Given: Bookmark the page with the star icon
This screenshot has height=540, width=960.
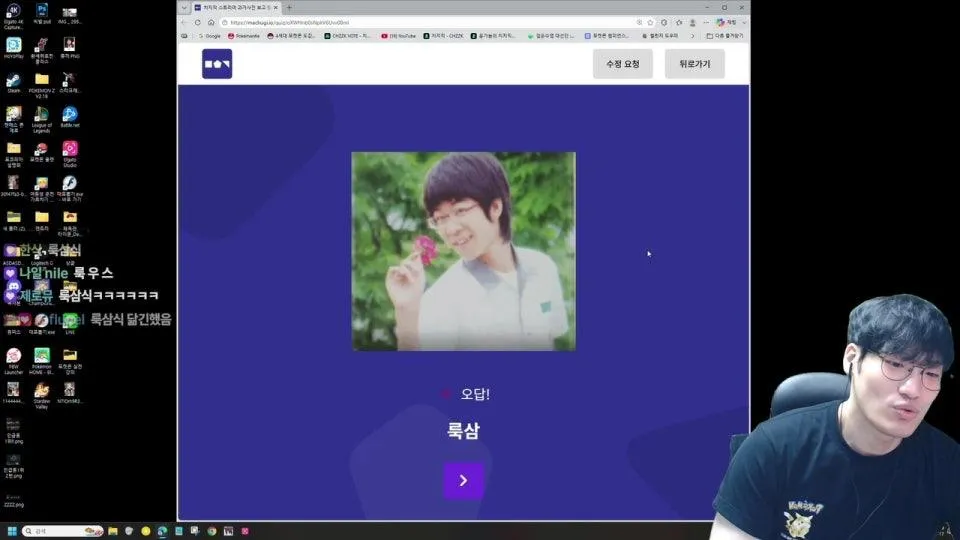Looking at the screenshot, I should 650,23.
